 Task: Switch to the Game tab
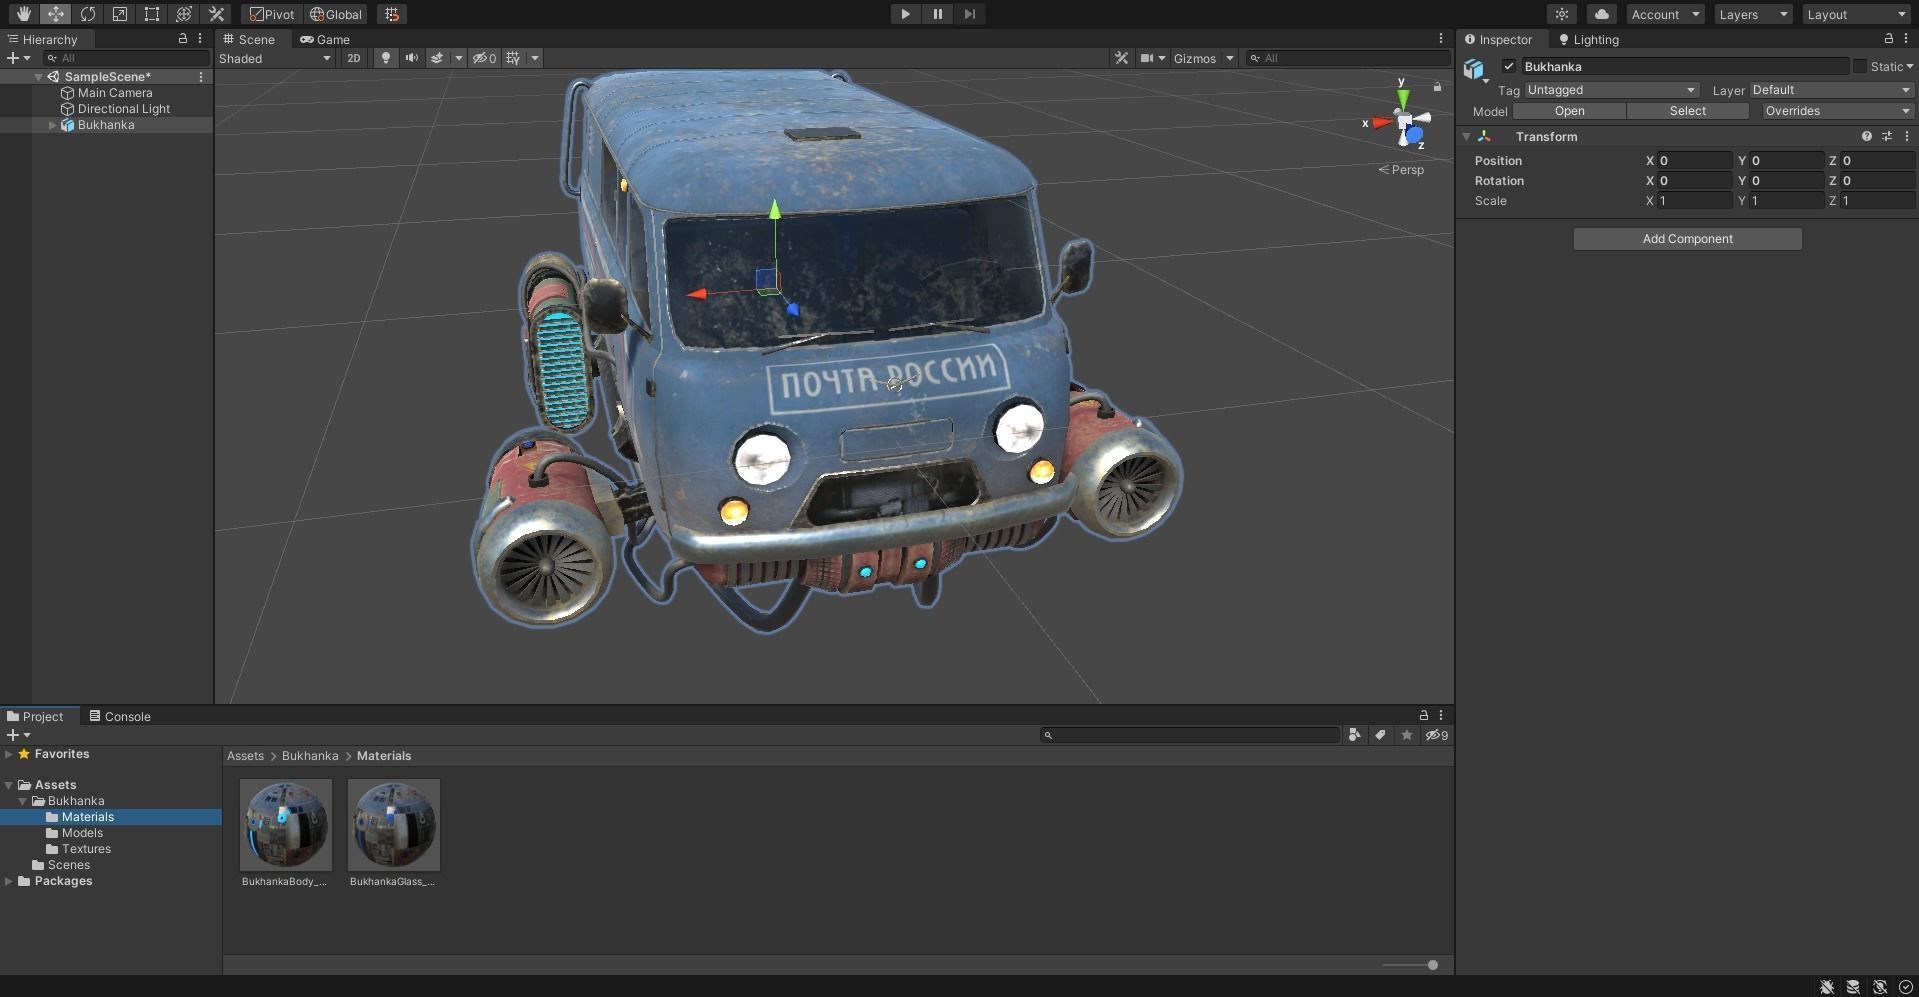tap(324, 39)
